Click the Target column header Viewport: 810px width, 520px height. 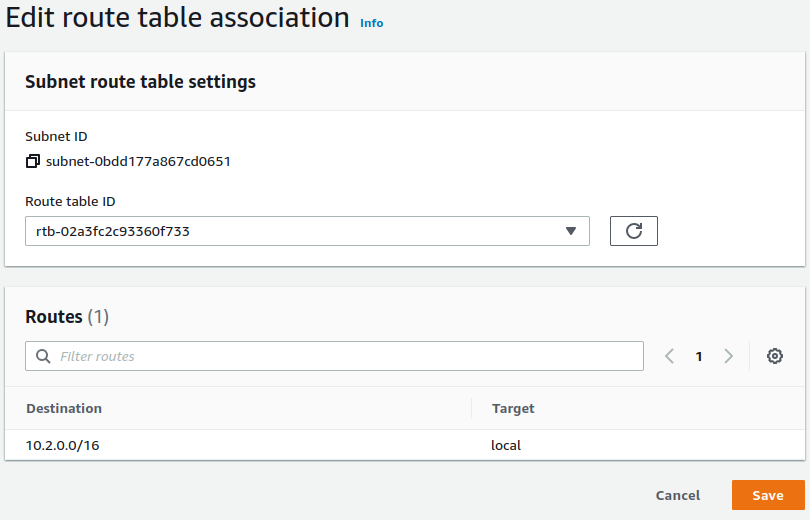tap(513, 408)
